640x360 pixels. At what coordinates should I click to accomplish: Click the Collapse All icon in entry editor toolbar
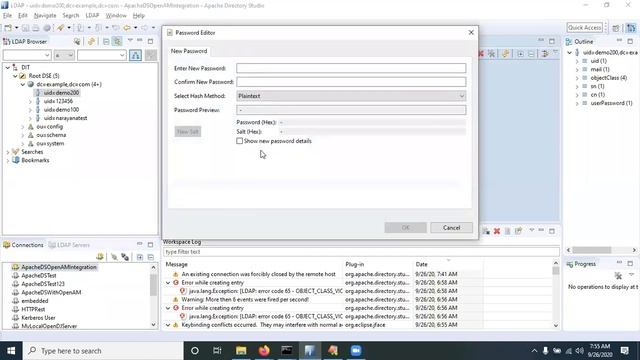pyautogui.click(x=531, y=53)
